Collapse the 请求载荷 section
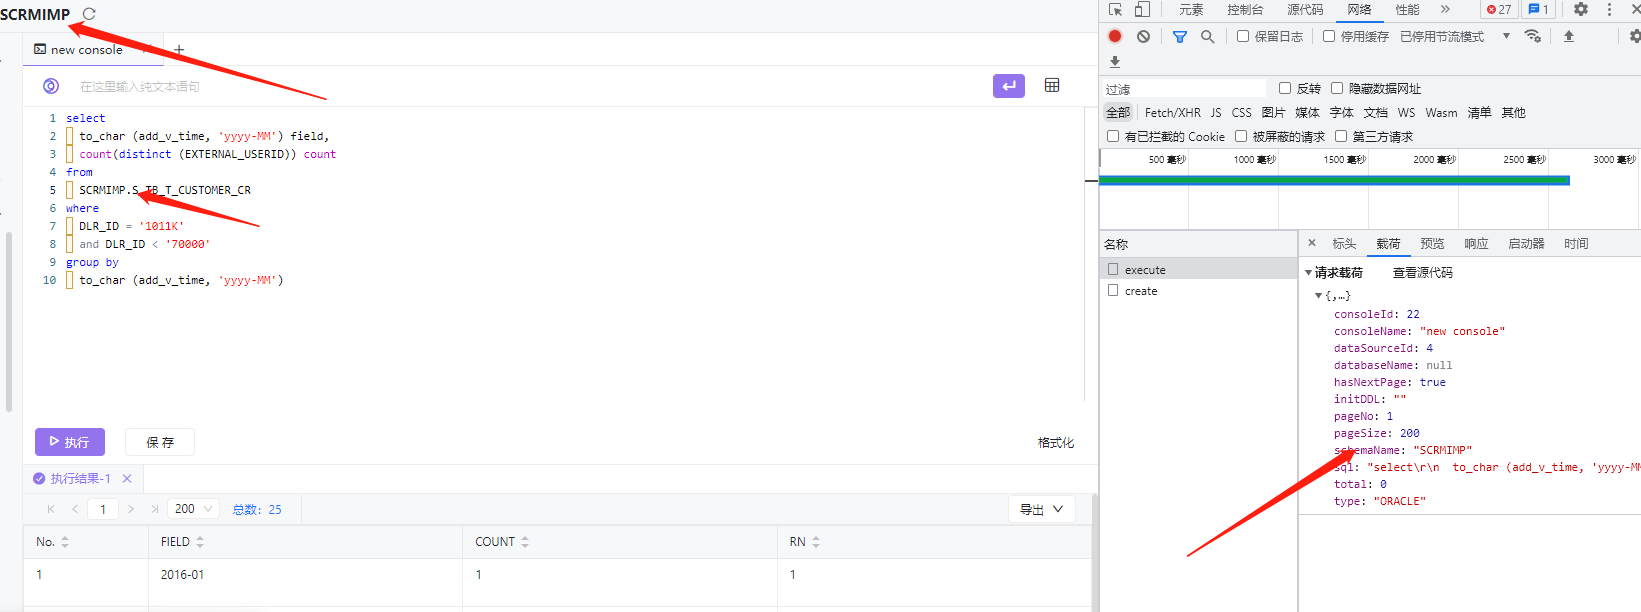 coord(1308,273)
